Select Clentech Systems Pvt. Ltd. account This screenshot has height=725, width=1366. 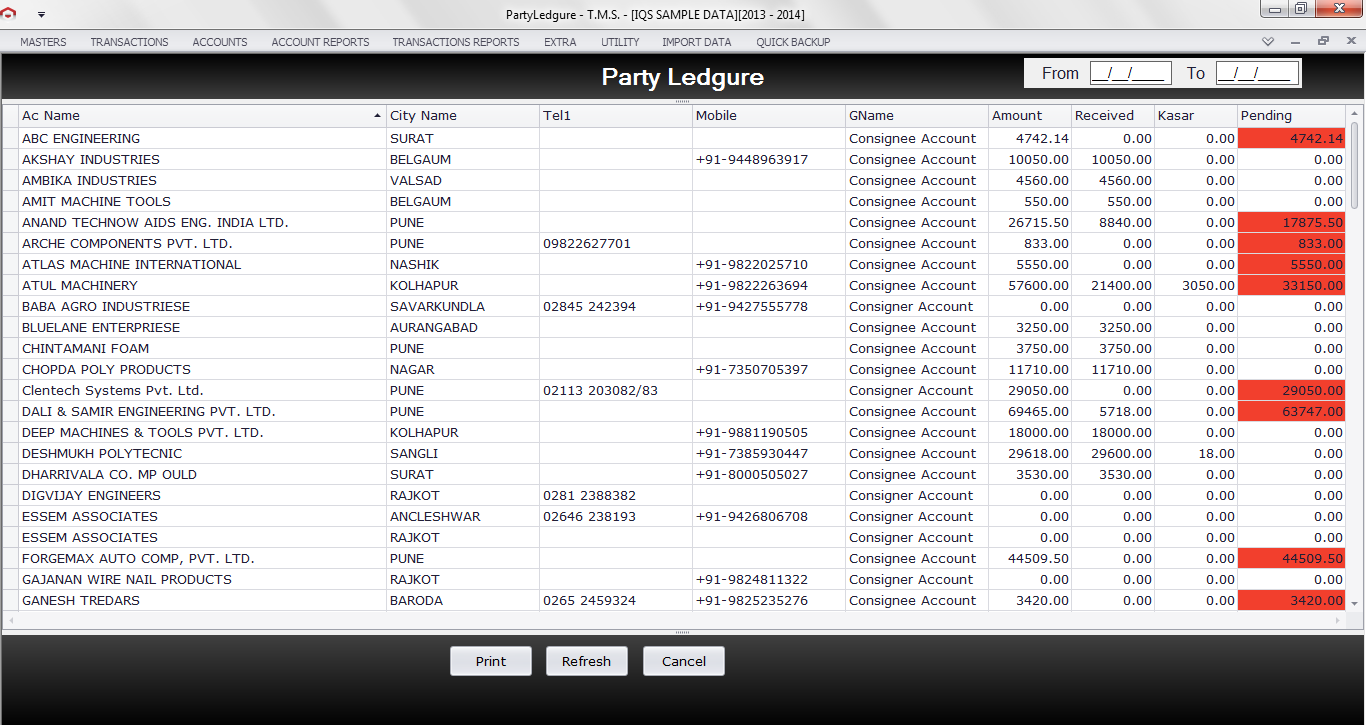coord(113,390)
